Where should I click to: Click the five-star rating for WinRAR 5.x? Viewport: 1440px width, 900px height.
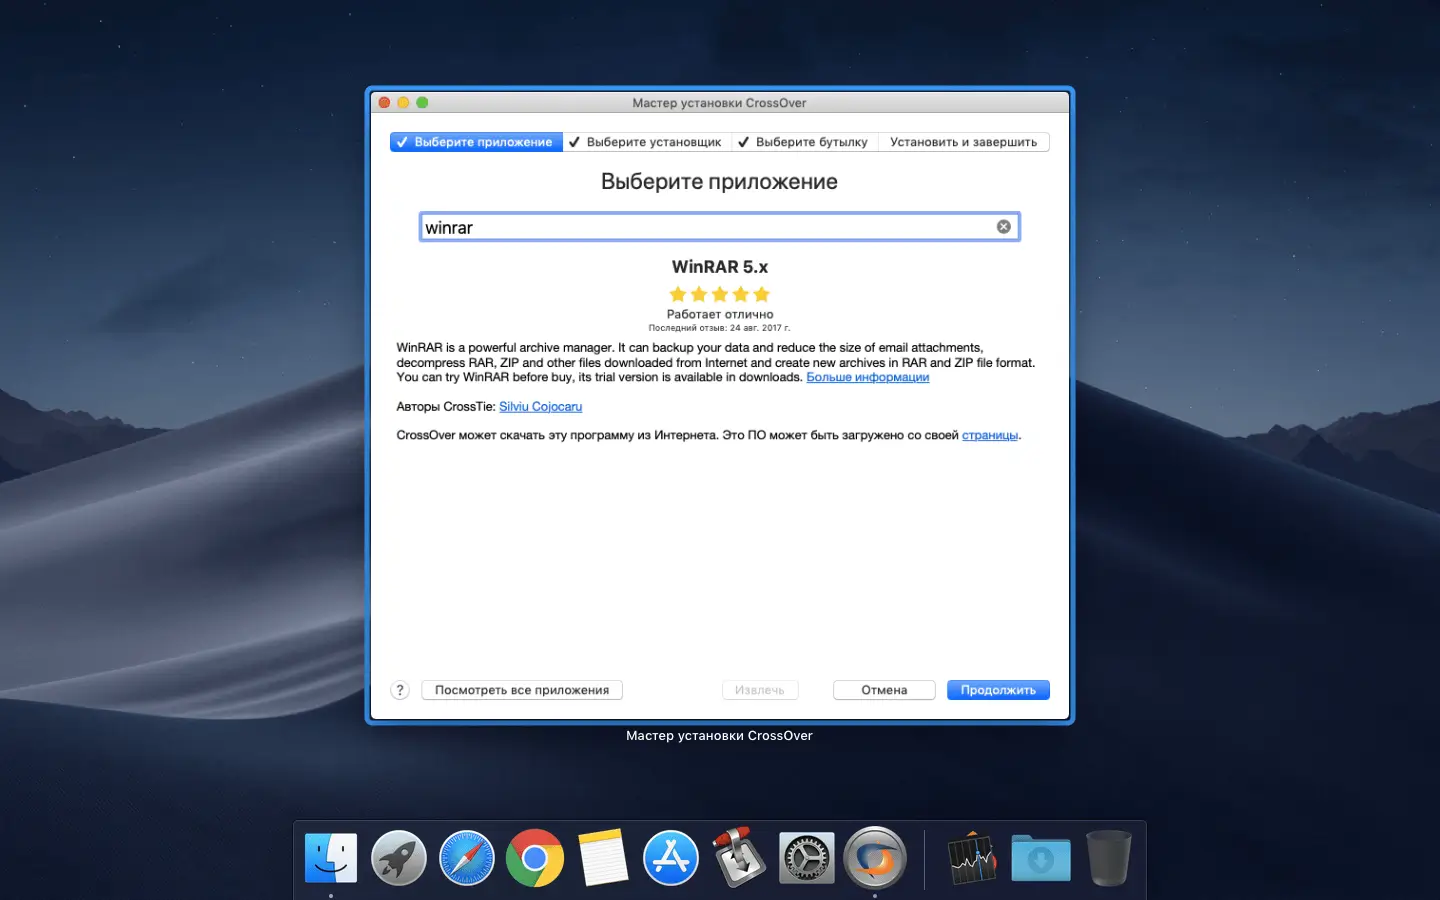tap(719, 294)
